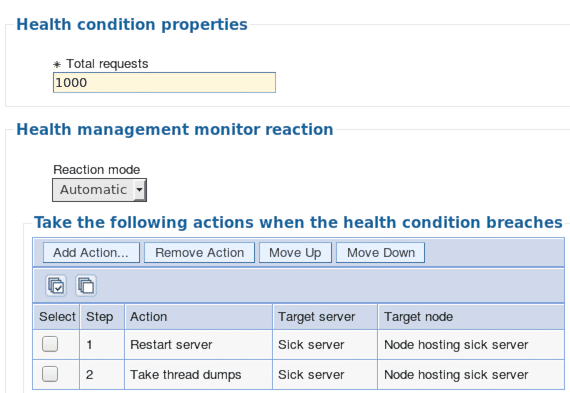Click the Add Action... button
Screen dimensions: 570x393
point(91,253)
